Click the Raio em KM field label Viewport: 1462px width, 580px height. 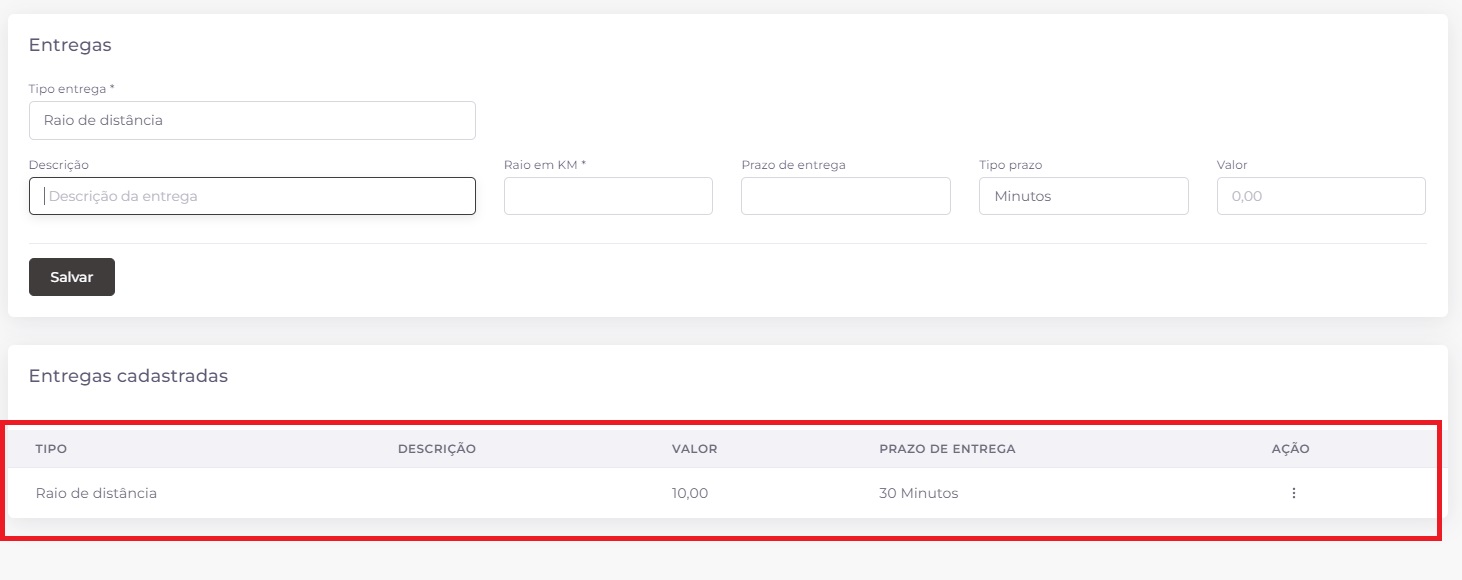(x=544, y=165)
